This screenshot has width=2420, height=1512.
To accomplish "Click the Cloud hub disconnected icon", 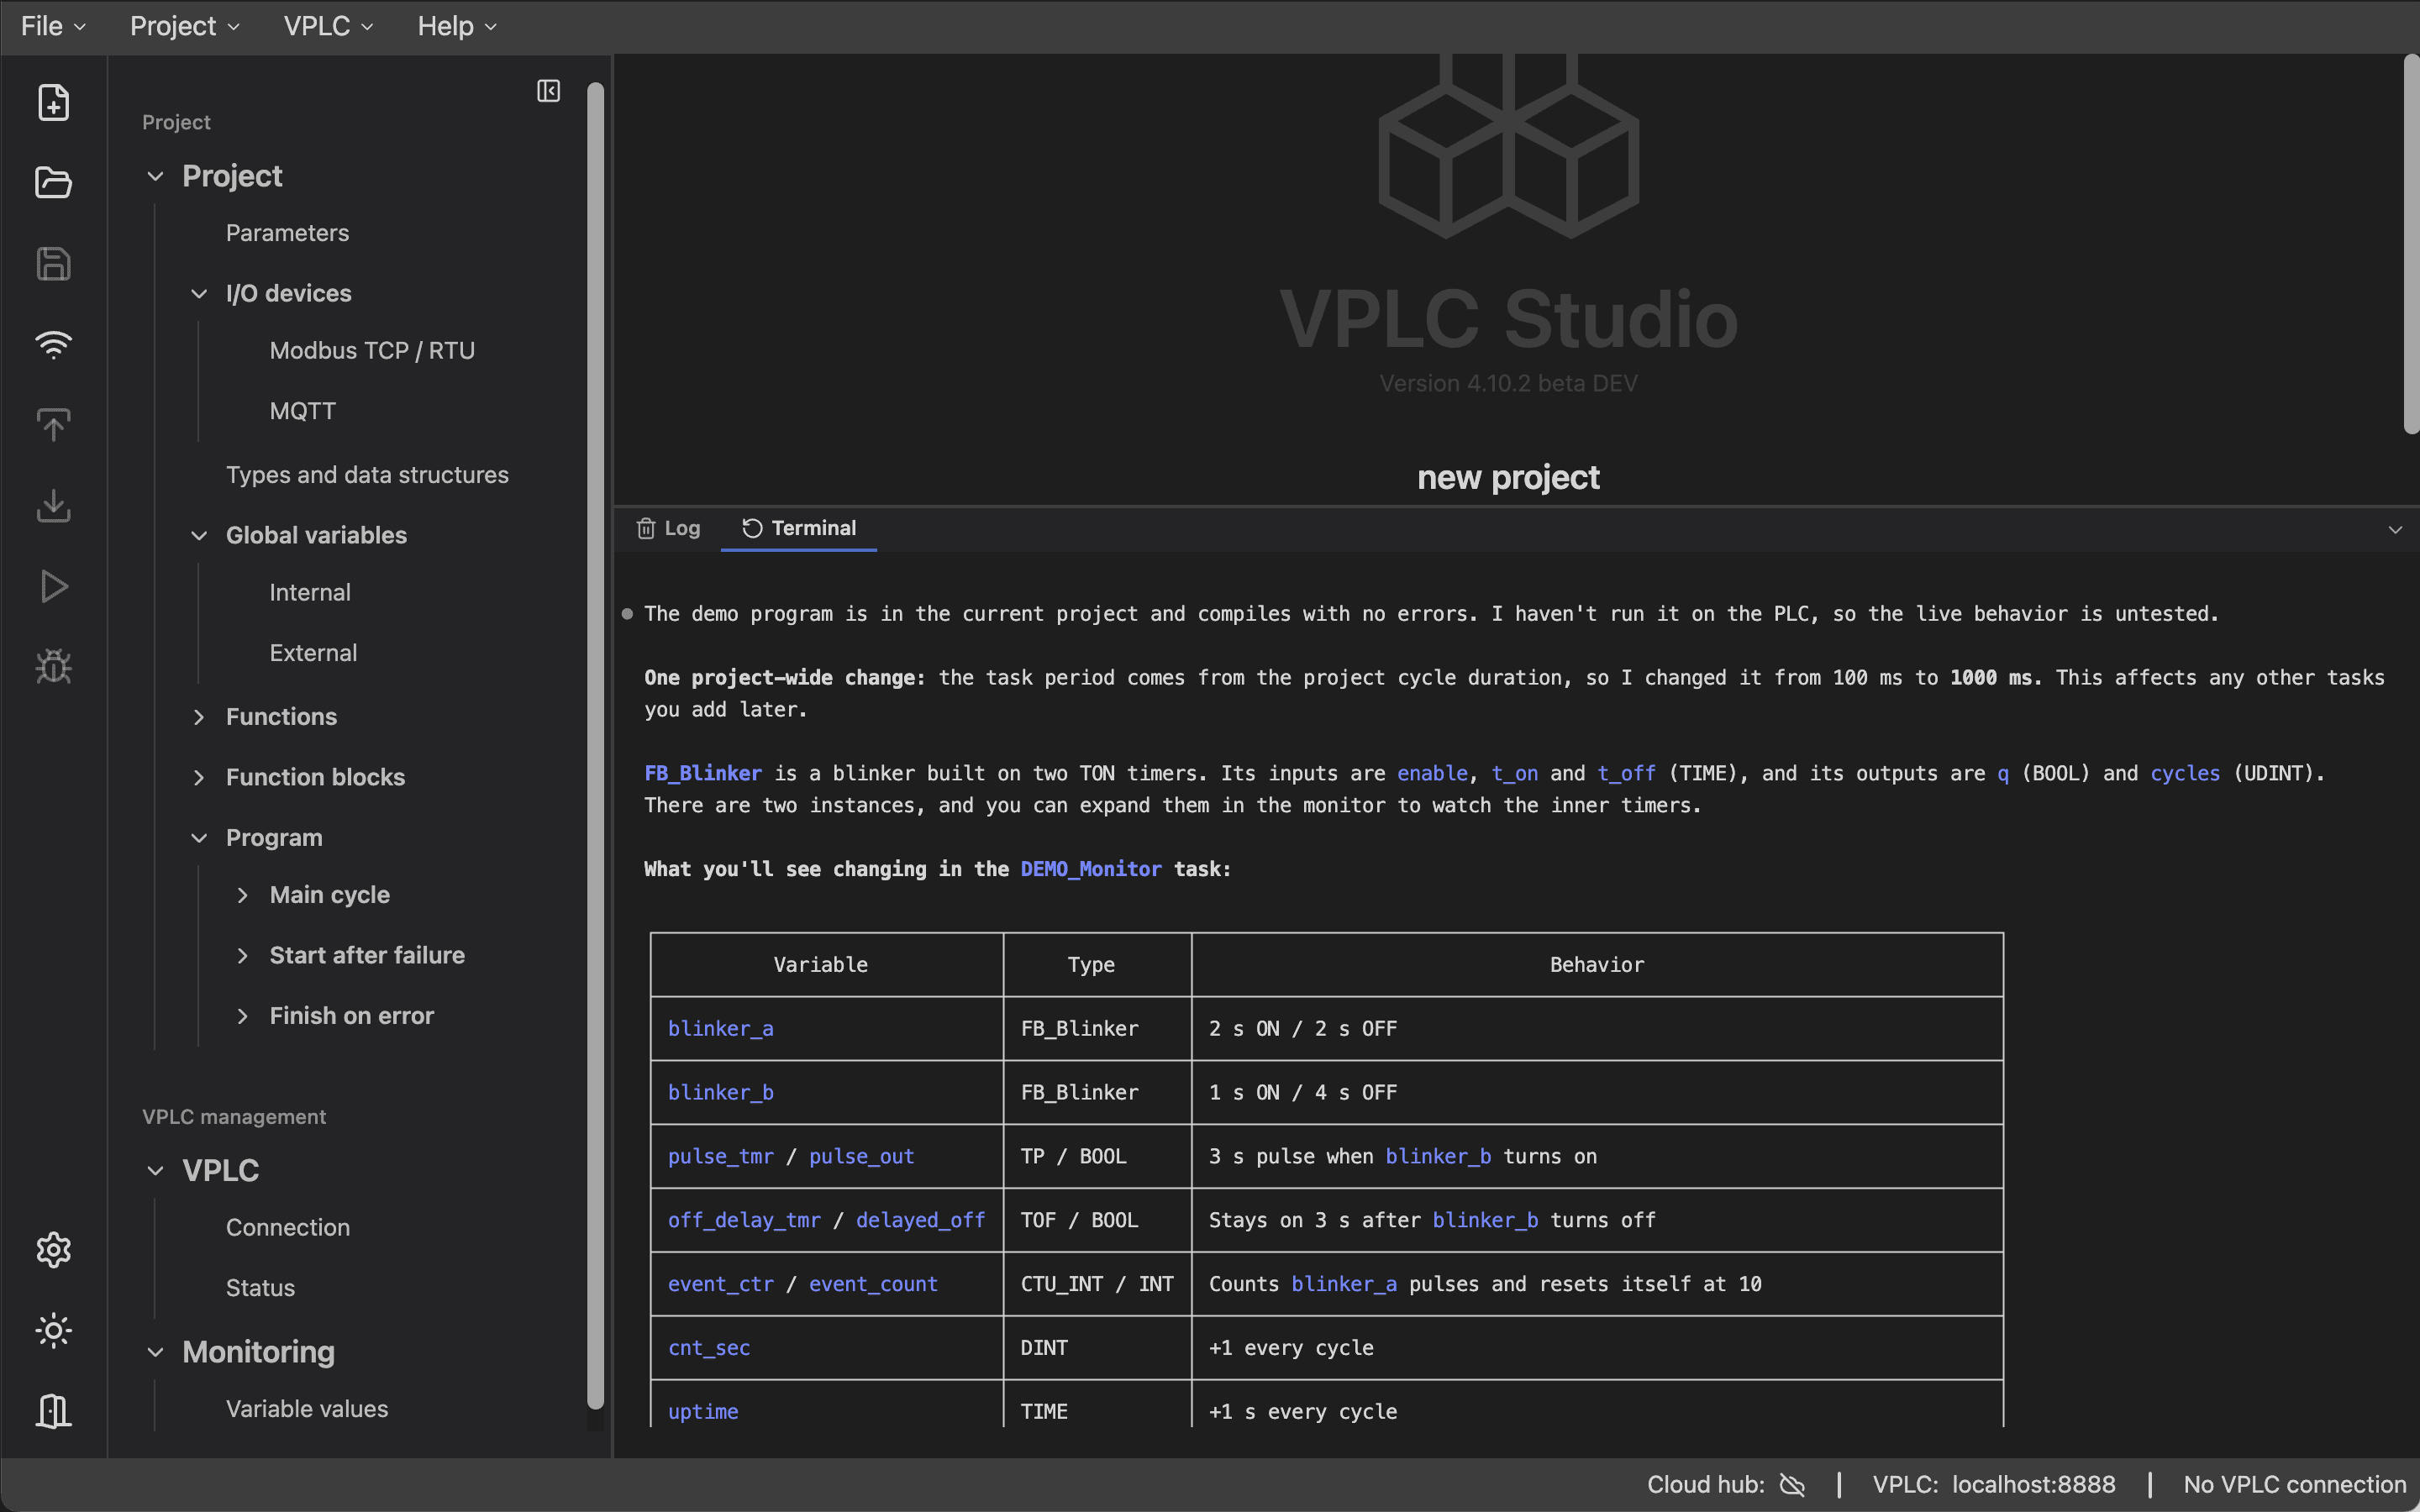I will pos(1792,1485).
